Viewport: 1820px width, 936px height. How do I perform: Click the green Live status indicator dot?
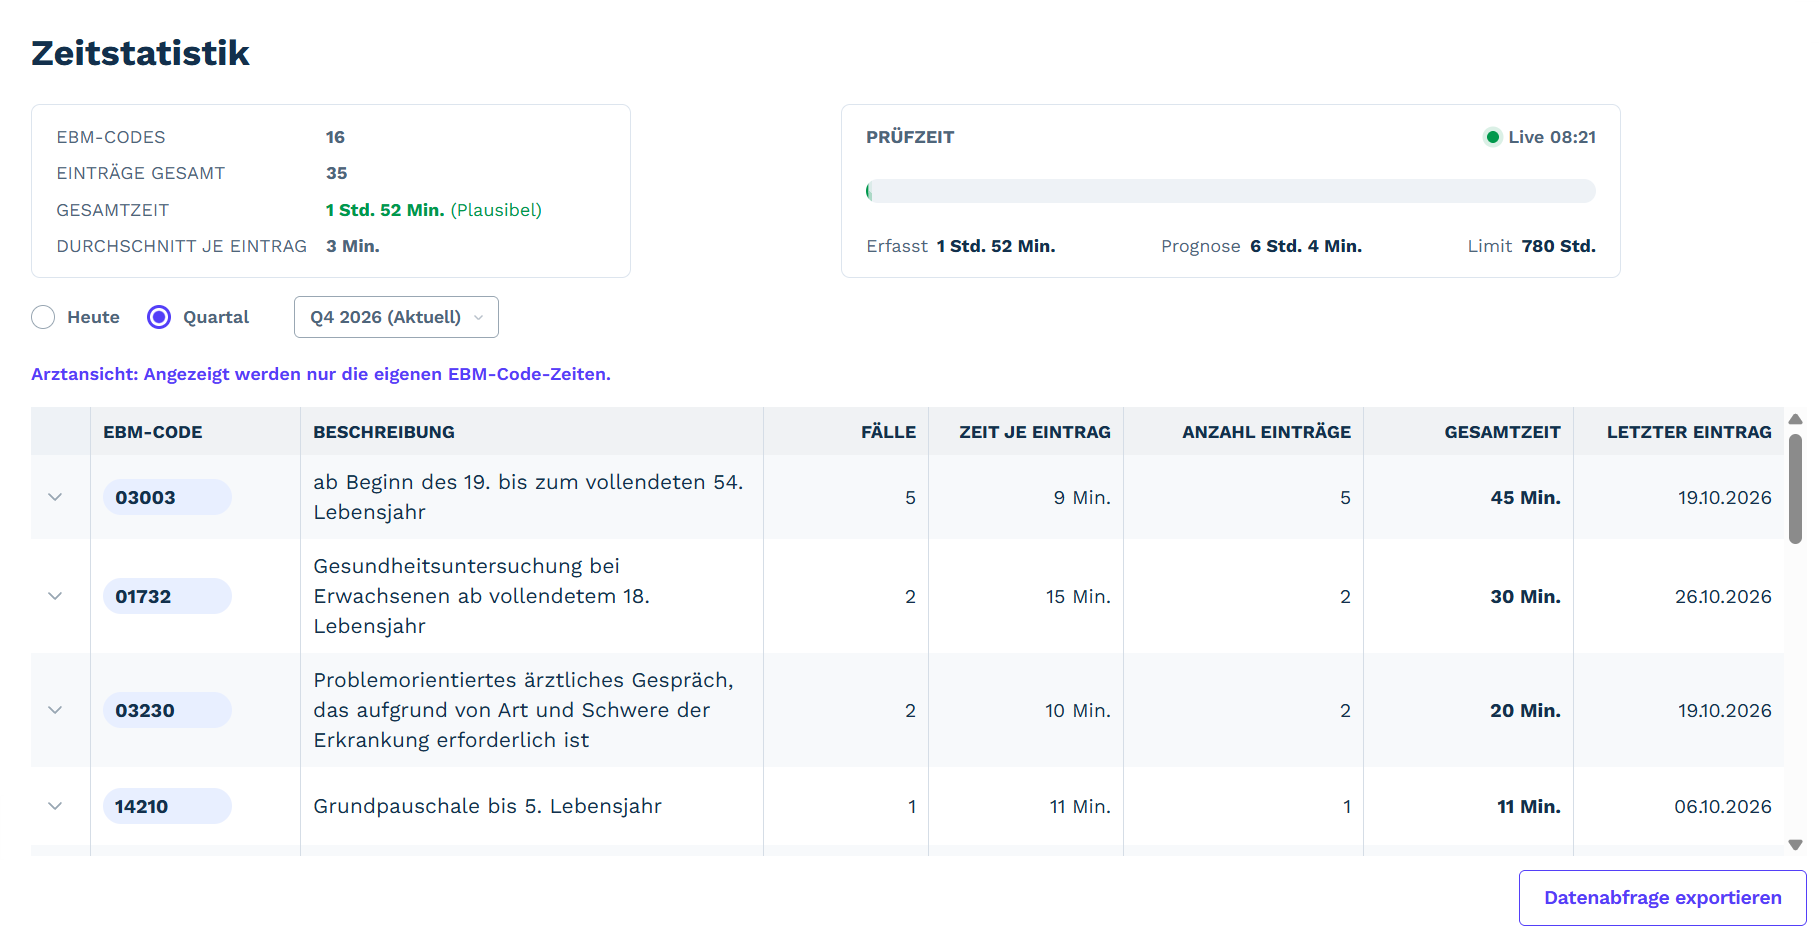1492,137
